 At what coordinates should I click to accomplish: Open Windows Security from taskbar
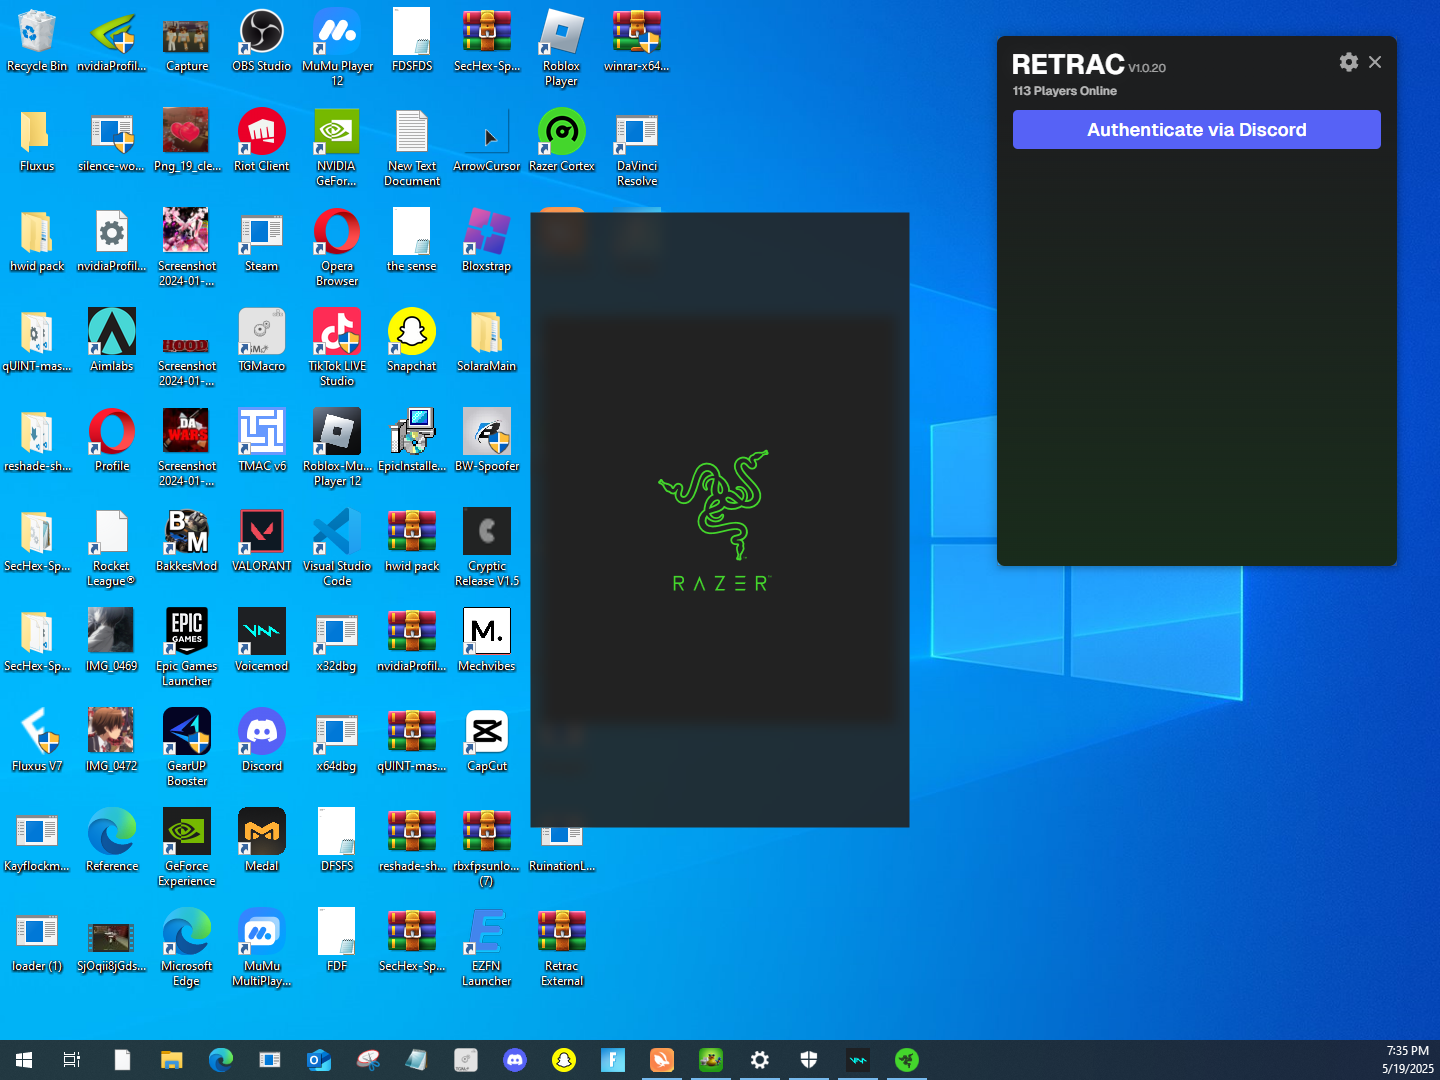809,1060
